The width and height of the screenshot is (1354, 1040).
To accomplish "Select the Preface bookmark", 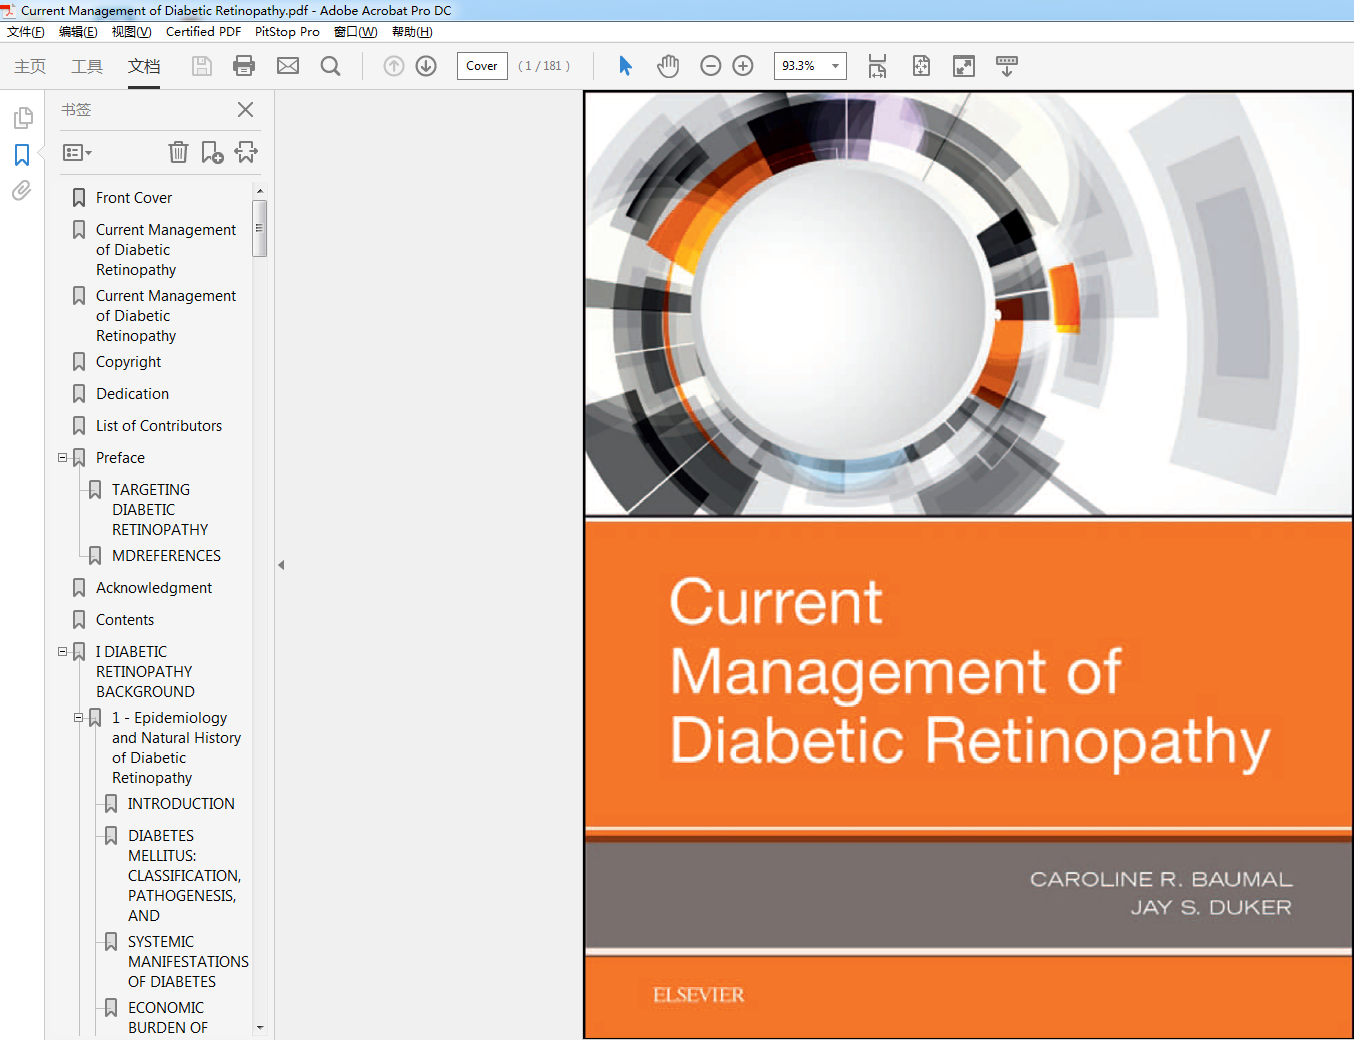I will (120, 458).
